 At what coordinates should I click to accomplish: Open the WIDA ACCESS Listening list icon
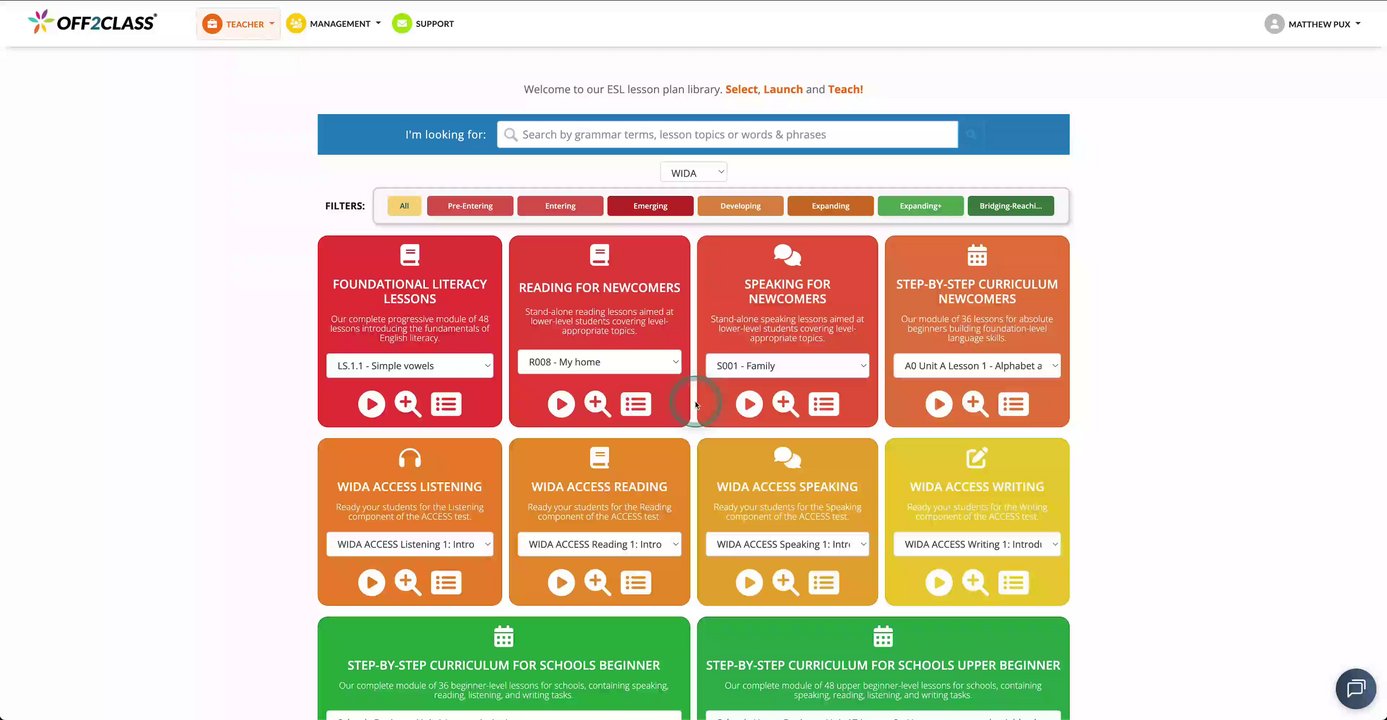click(x=446, y=582)
